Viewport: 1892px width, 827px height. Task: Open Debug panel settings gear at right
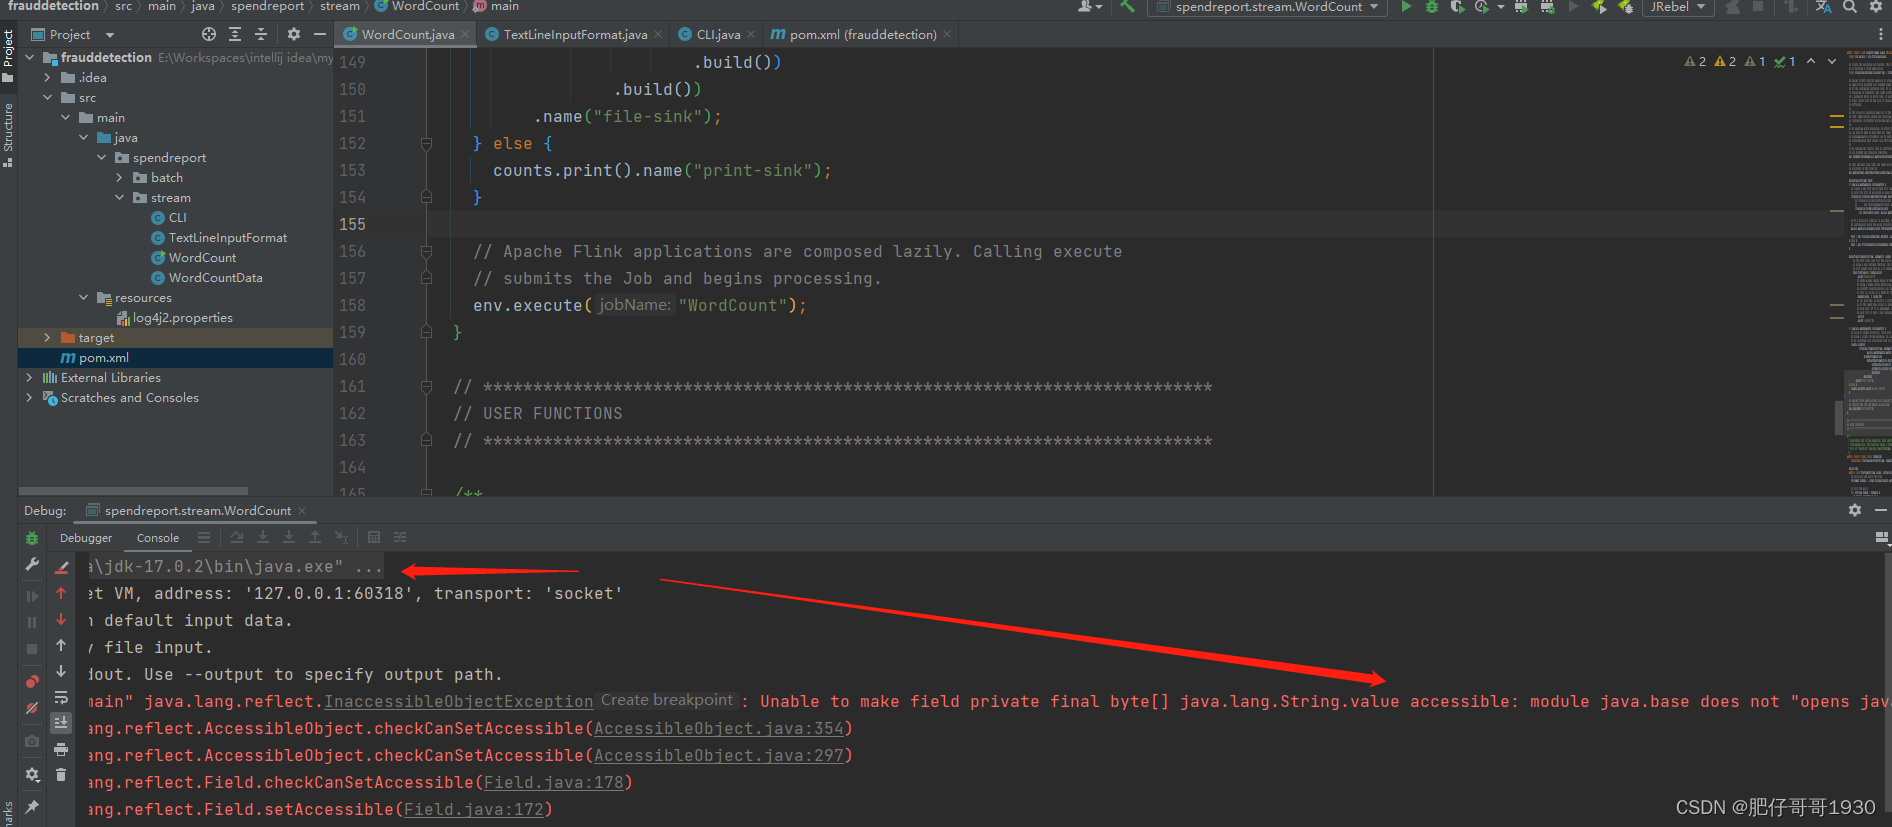point(1855,510)
